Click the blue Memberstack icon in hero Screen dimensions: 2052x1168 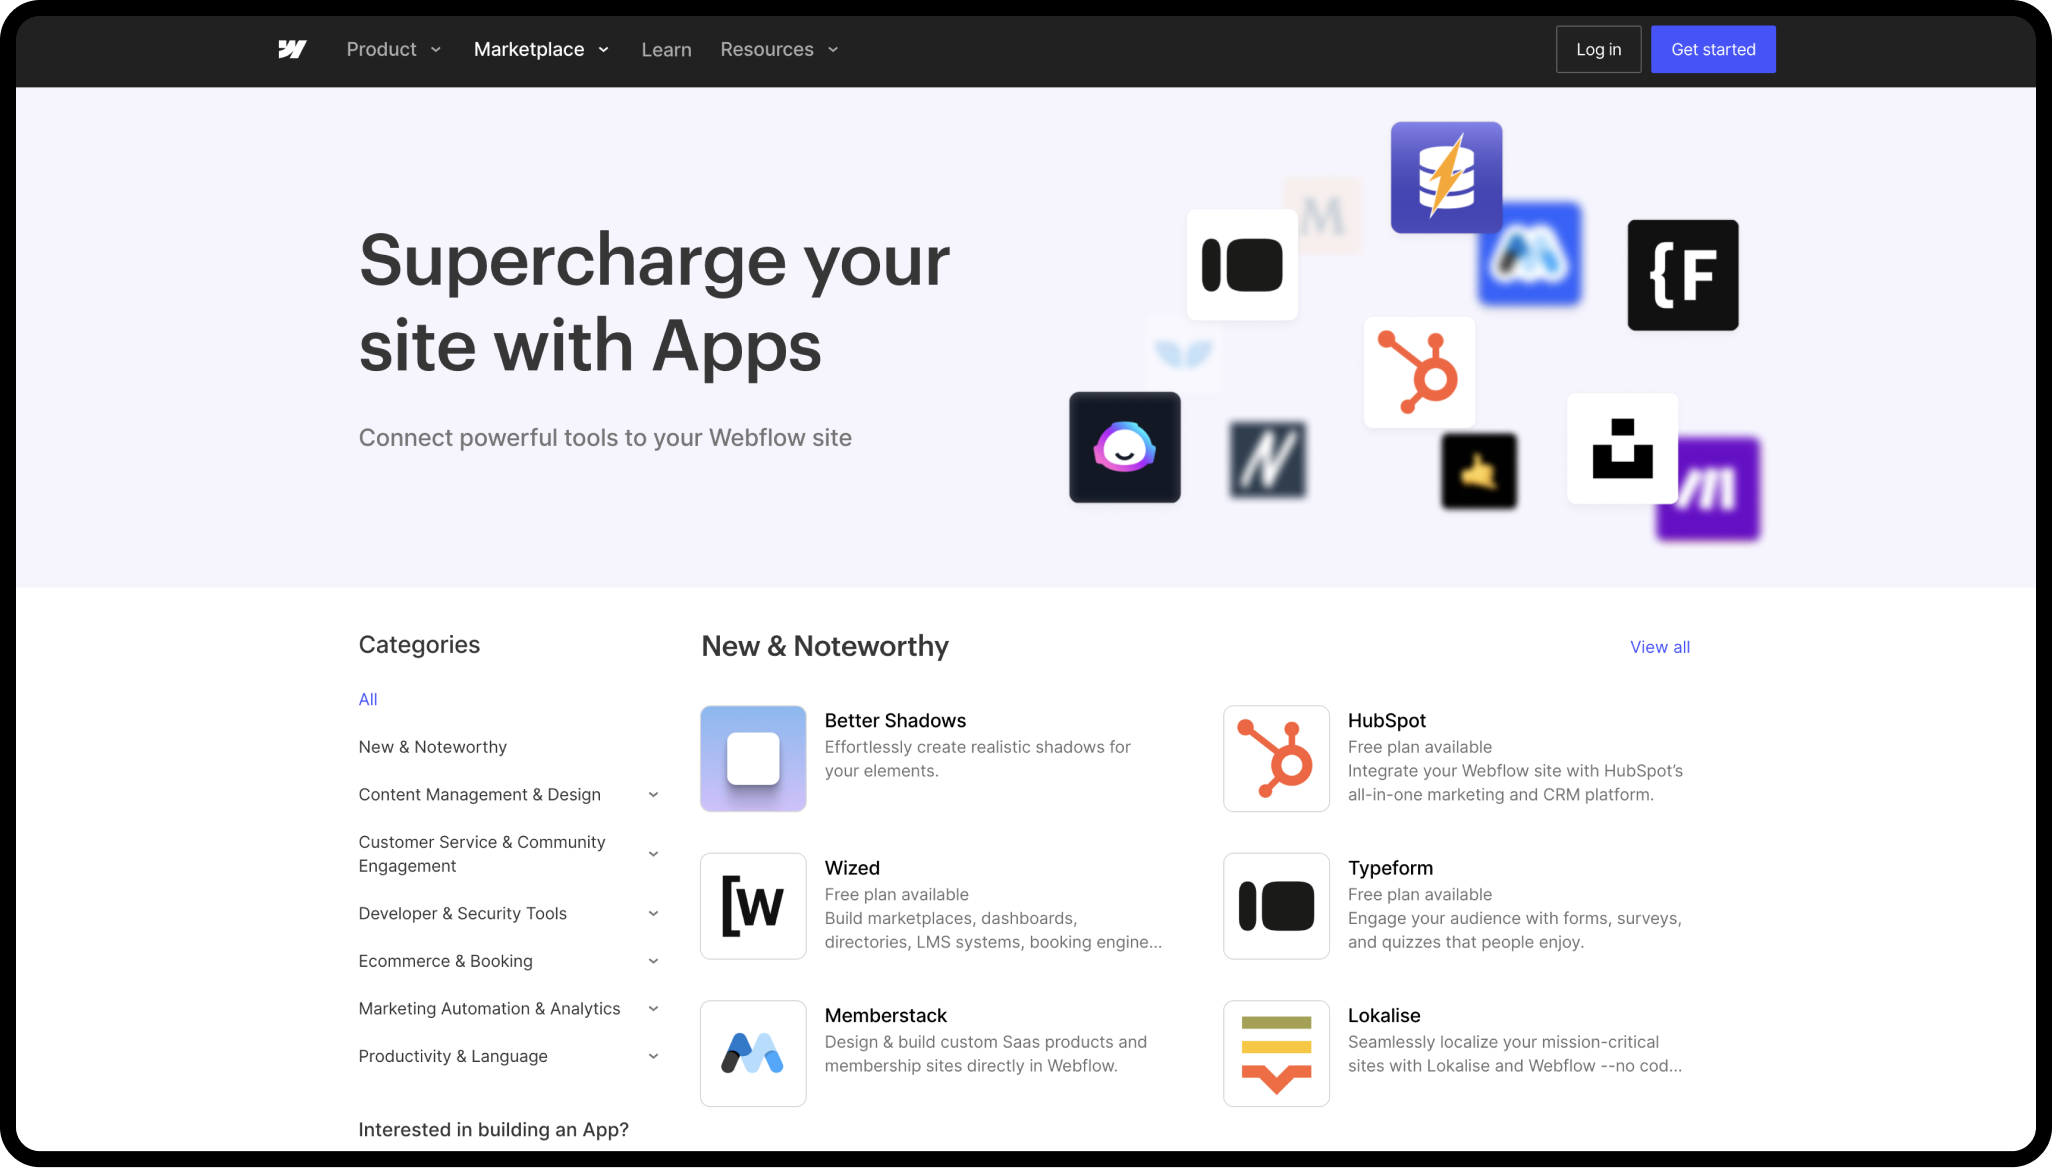pyautogui.click(x=1530, y=254)
